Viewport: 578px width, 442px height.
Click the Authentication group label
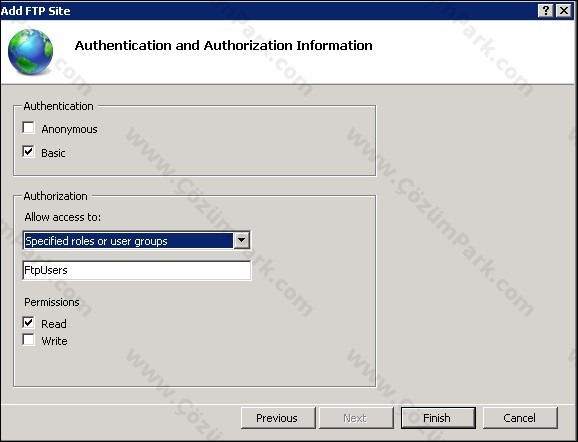click(58, 106)
